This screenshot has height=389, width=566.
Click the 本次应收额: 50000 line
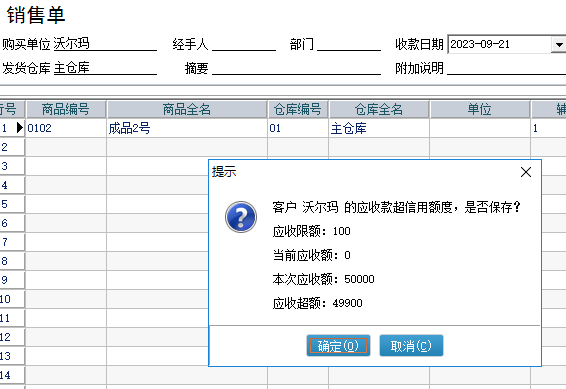(323, 279)
